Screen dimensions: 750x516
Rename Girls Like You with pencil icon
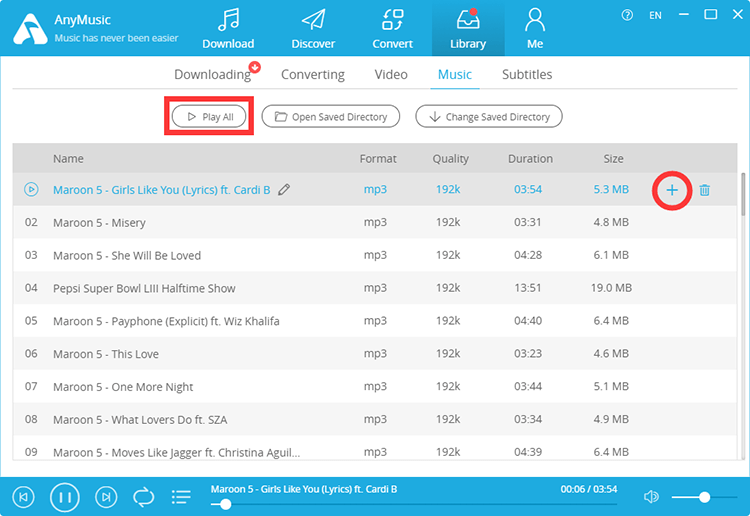coord(284,189)
